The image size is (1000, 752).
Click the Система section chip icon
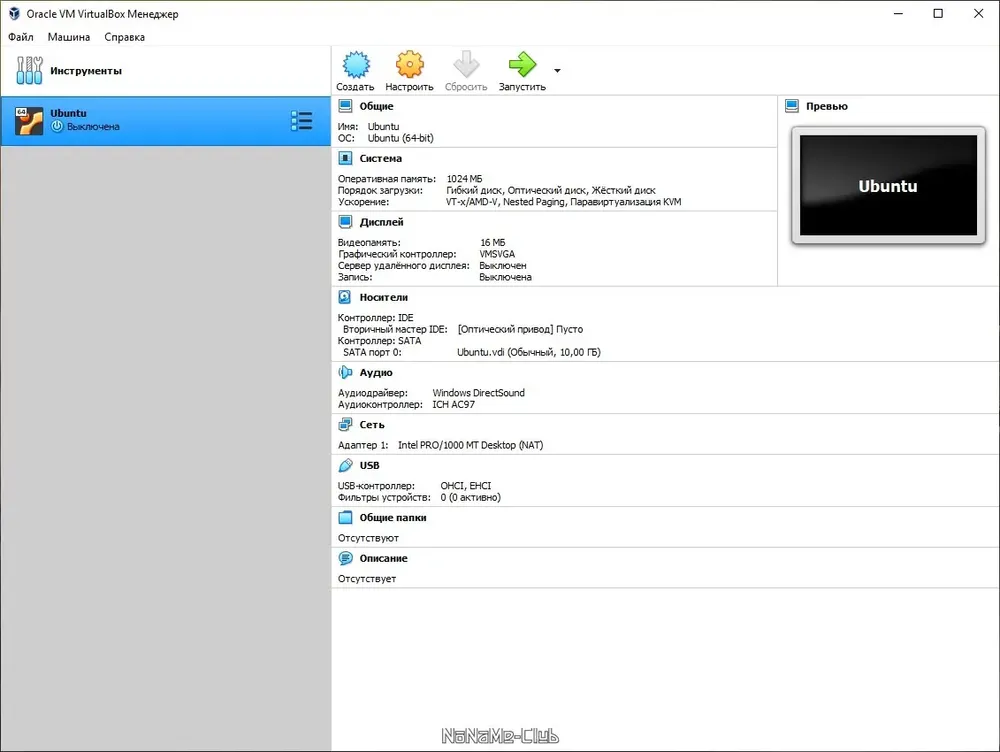tap(345, 158)
